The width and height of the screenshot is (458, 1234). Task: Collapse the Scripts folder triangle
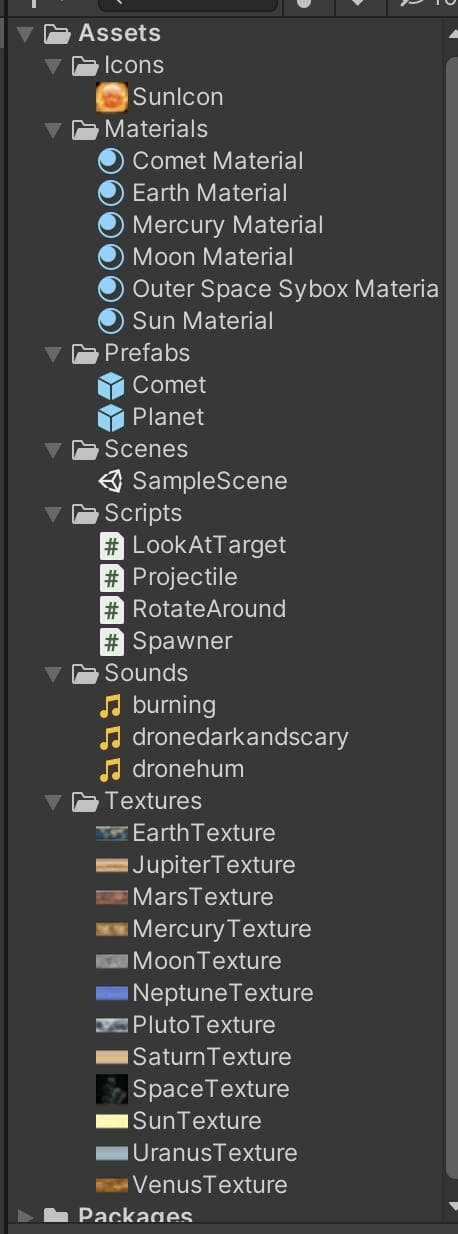[x=53, y=514]
